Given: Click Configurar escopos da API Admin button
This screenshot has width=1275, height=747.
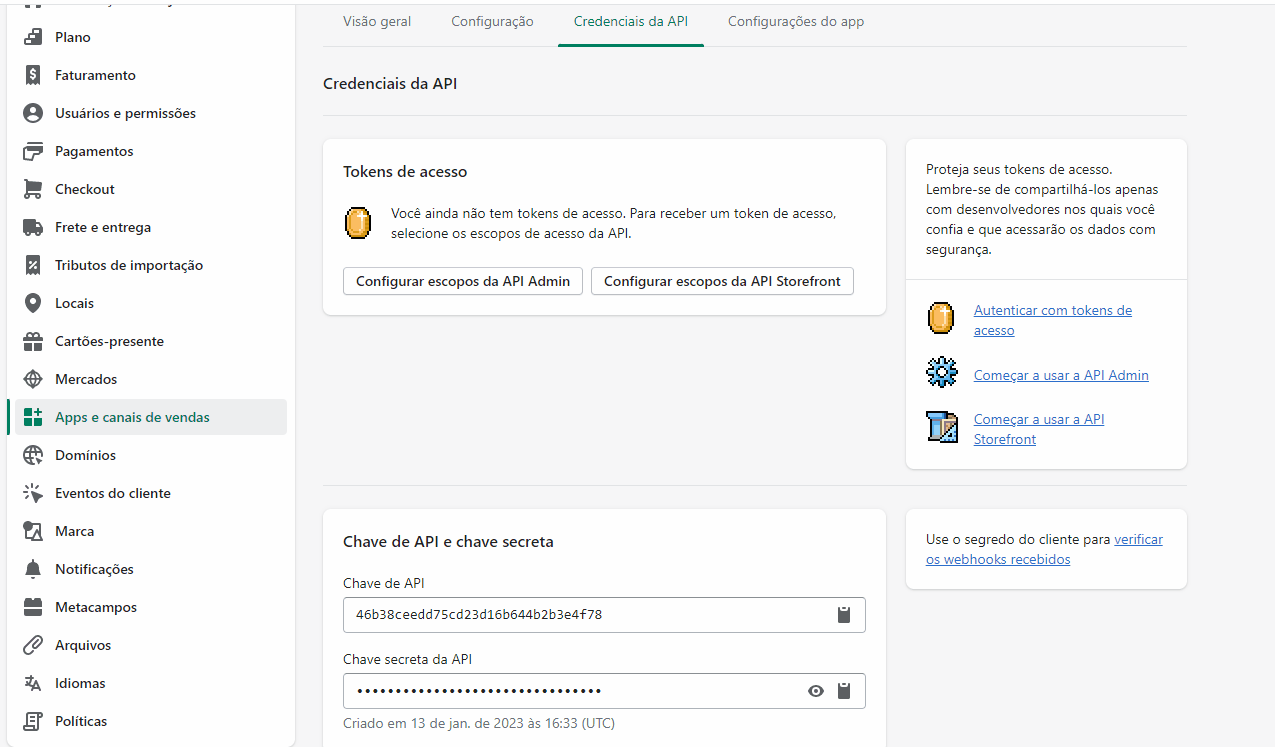Looking at the screenshot, I should 463,281.
